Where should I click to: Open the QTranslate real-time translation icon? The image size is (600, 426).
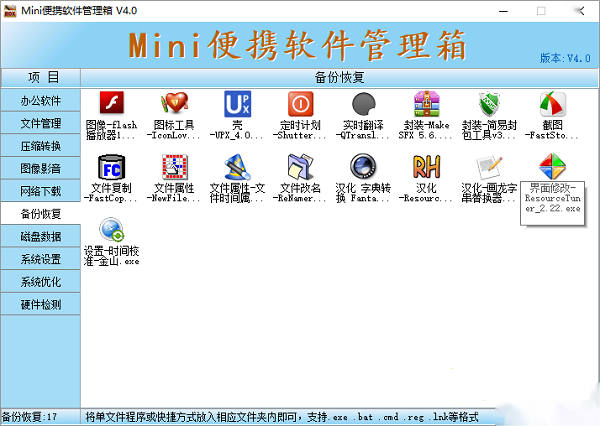364,104
